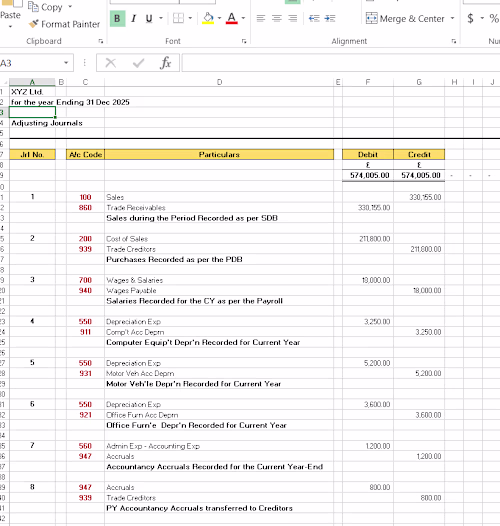Image resolution: width=500 pixels, height=526 pixels.
Task: Click the Copy button
Action: point(45,7)
